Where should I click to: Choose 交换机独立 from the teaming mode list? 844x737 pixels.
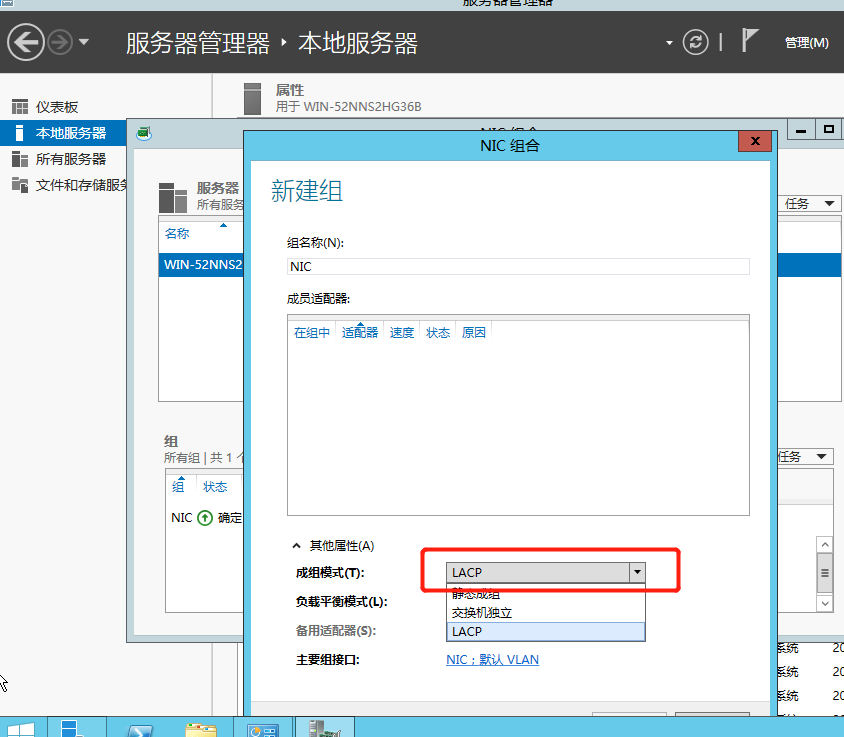pyautogui.click(x=546, y=613)
